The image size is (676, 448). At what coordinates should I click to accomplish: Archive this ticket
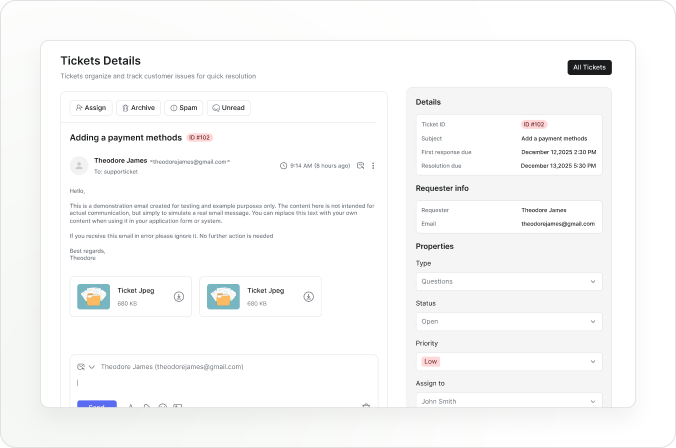pos(138,108)
